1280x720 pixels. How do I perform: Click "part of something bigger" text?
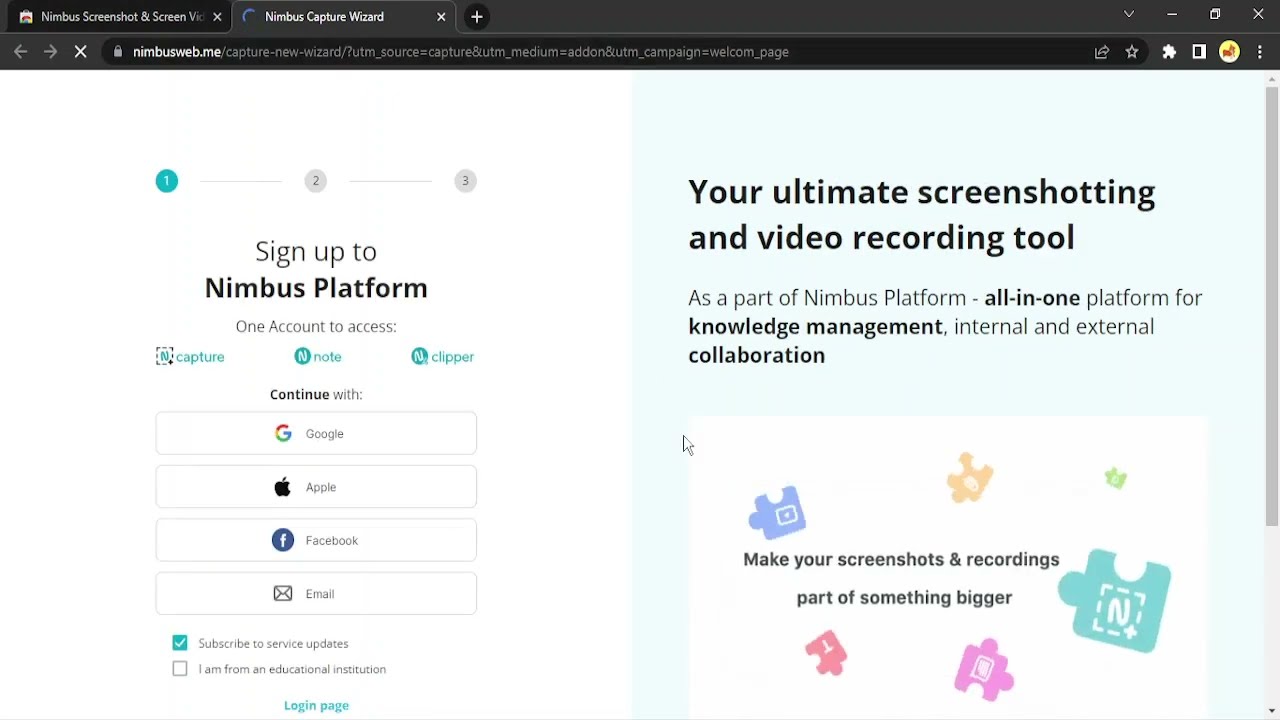click(904, 597)
